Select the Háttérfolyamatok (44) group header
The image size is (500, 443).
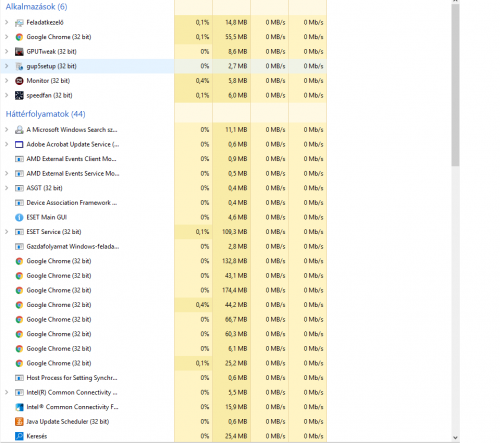click(x=46, y=114)
